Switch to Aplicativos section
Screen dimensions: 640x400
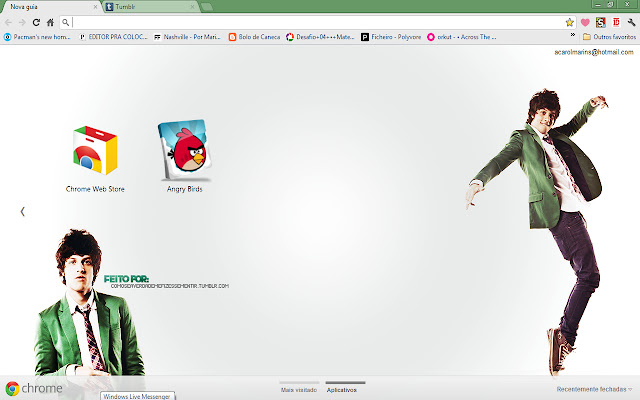(x=345, y=388)
